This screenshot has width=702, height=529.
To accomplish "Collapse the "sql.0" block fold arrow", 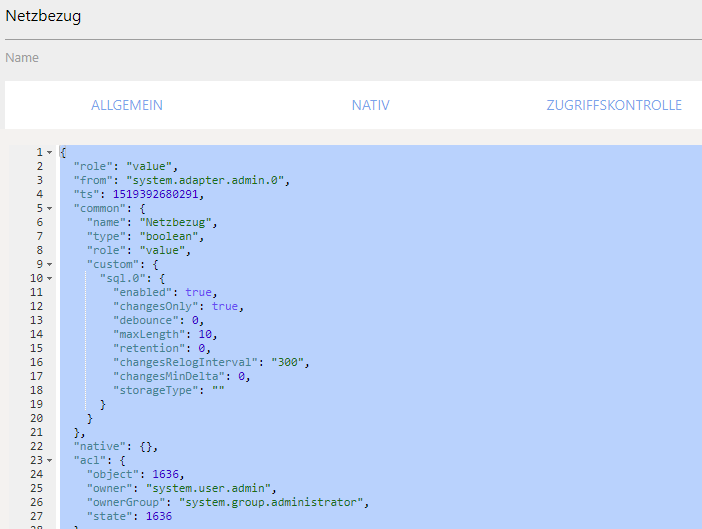I will 49,278.
